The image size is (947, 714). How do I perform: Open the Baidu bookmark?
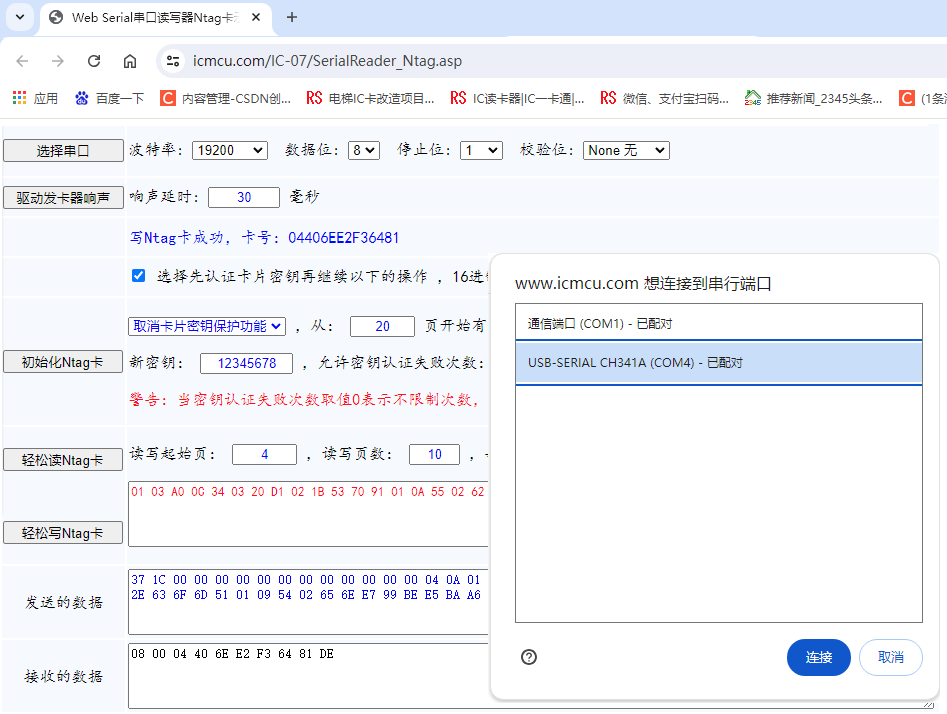tap(109, 98)
